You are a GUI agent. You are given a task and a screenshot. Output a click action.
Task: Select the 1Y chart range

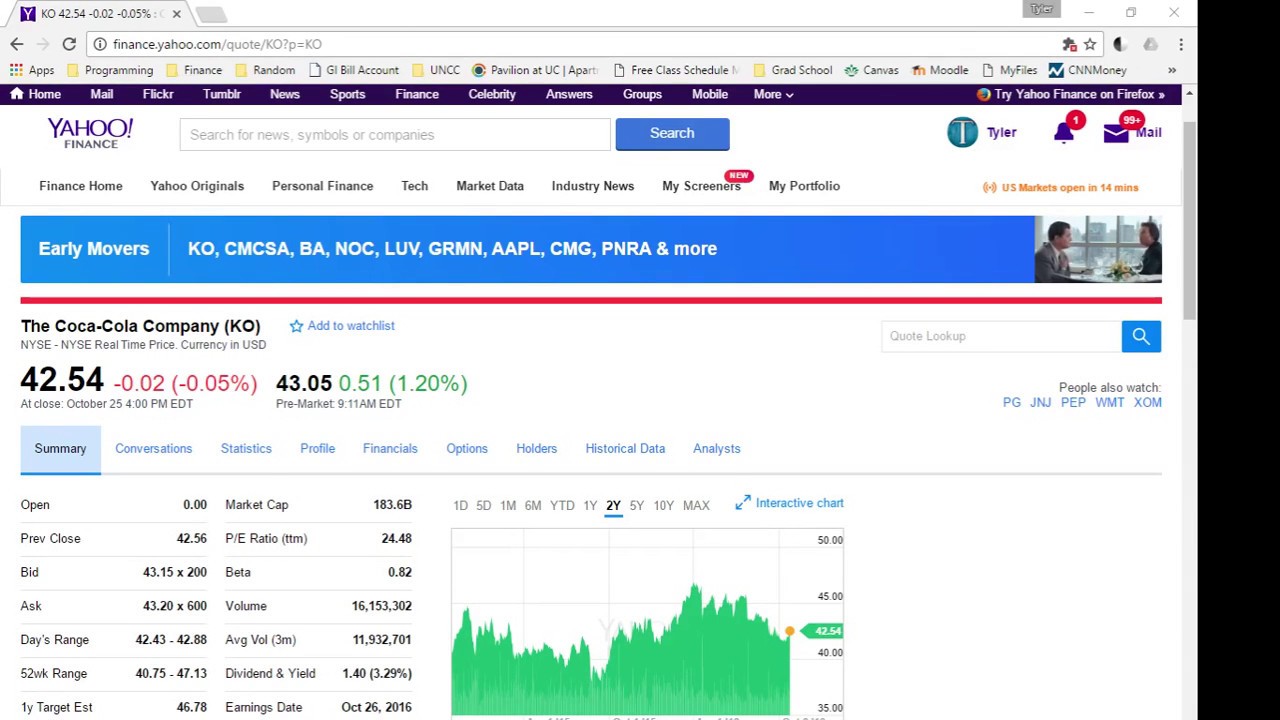tap(590, 505)
